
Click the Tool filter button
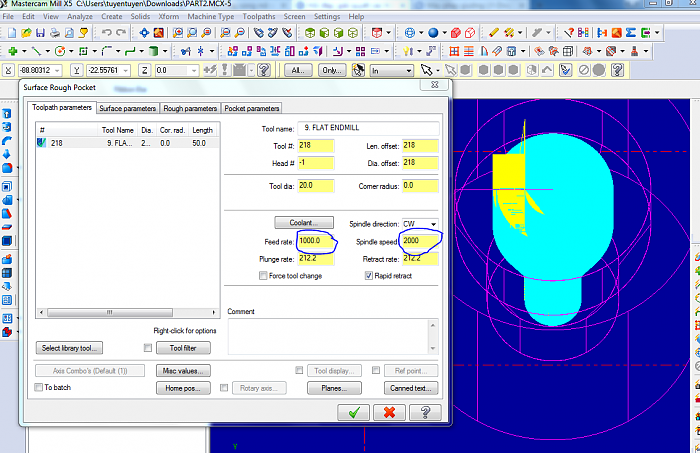(183, 348)
